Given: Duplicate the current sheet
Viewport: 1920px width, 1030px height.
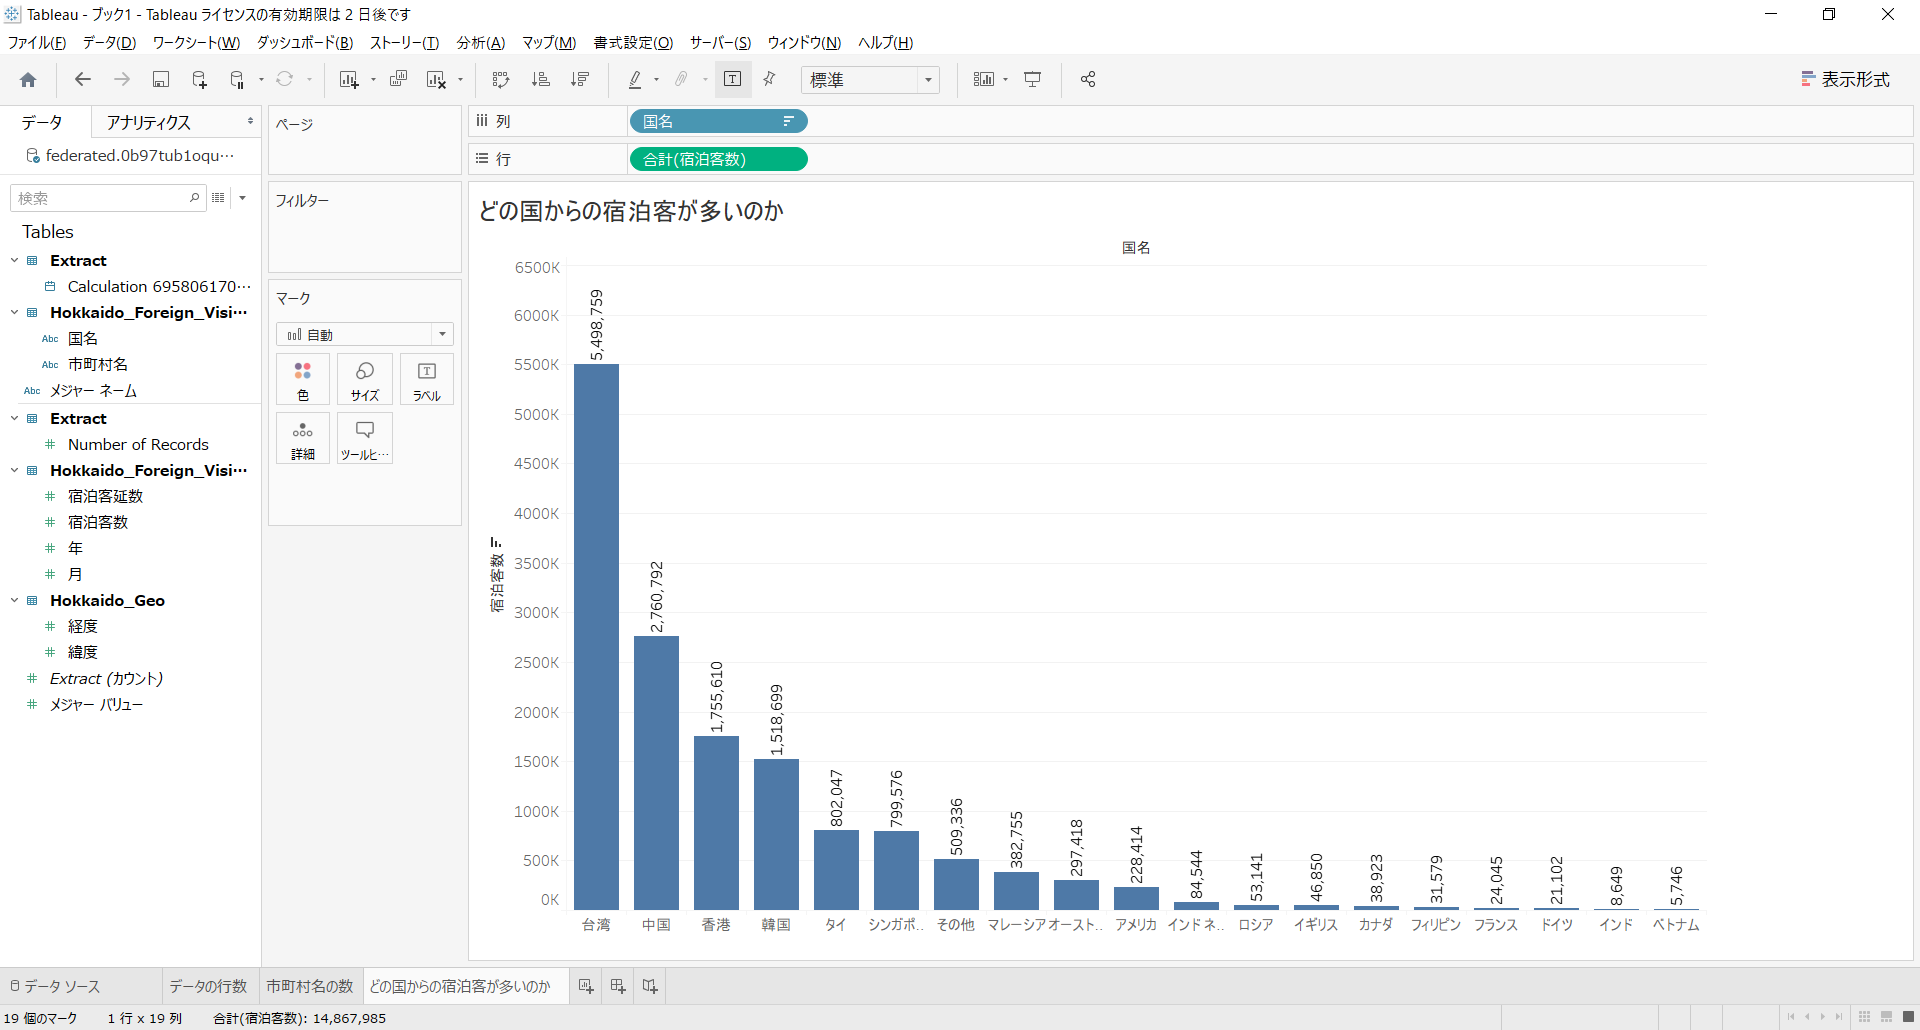Looking at the screenshot, I should pyautogui.click(x=398, y=80).
